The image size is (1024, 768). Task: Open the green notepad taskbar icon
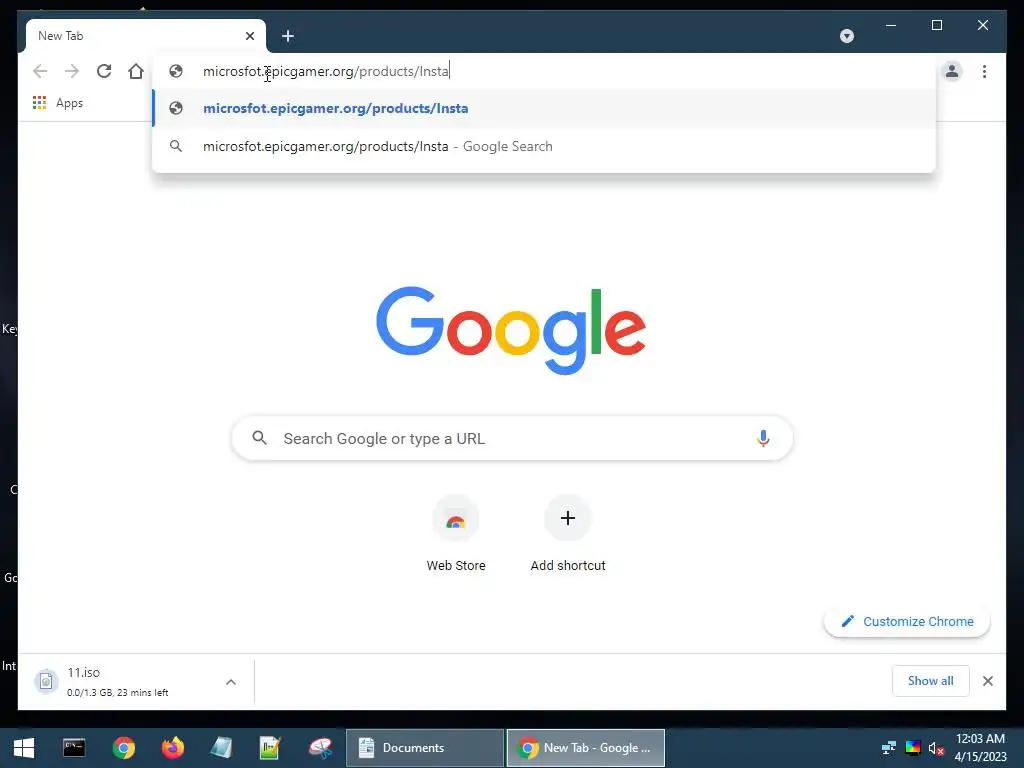pyautogui.click(x=270, y=748)
